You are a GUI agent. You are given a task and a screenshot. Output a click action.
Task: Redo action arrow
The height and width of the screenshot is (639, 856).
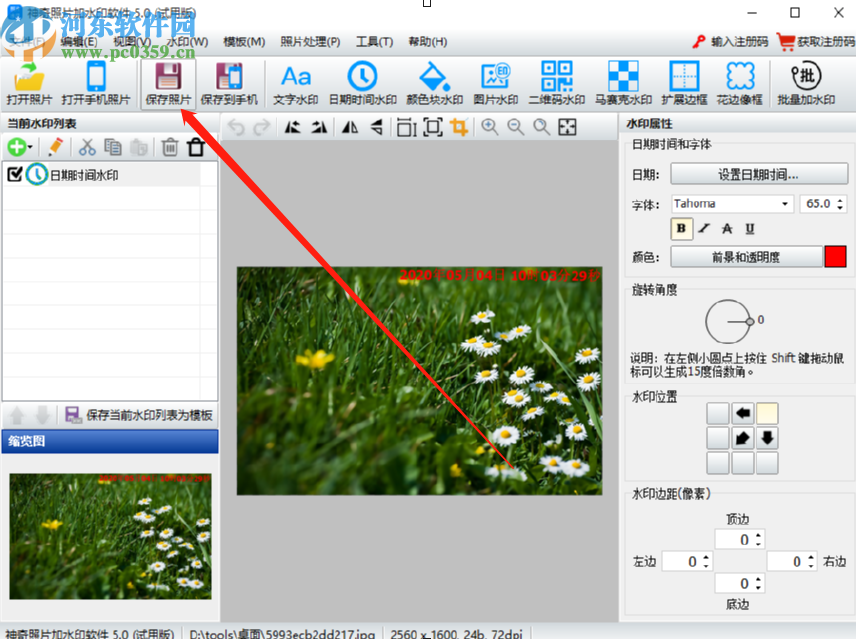pyautogui.click(x=262, y=127)
